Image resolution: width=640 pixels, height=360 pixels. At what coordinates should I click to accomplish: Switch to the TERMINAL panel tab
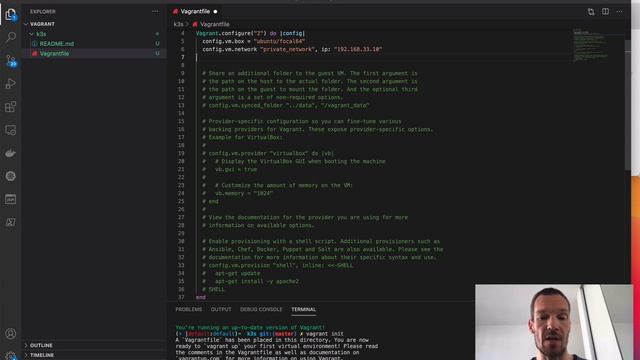(x=303, y=309)
